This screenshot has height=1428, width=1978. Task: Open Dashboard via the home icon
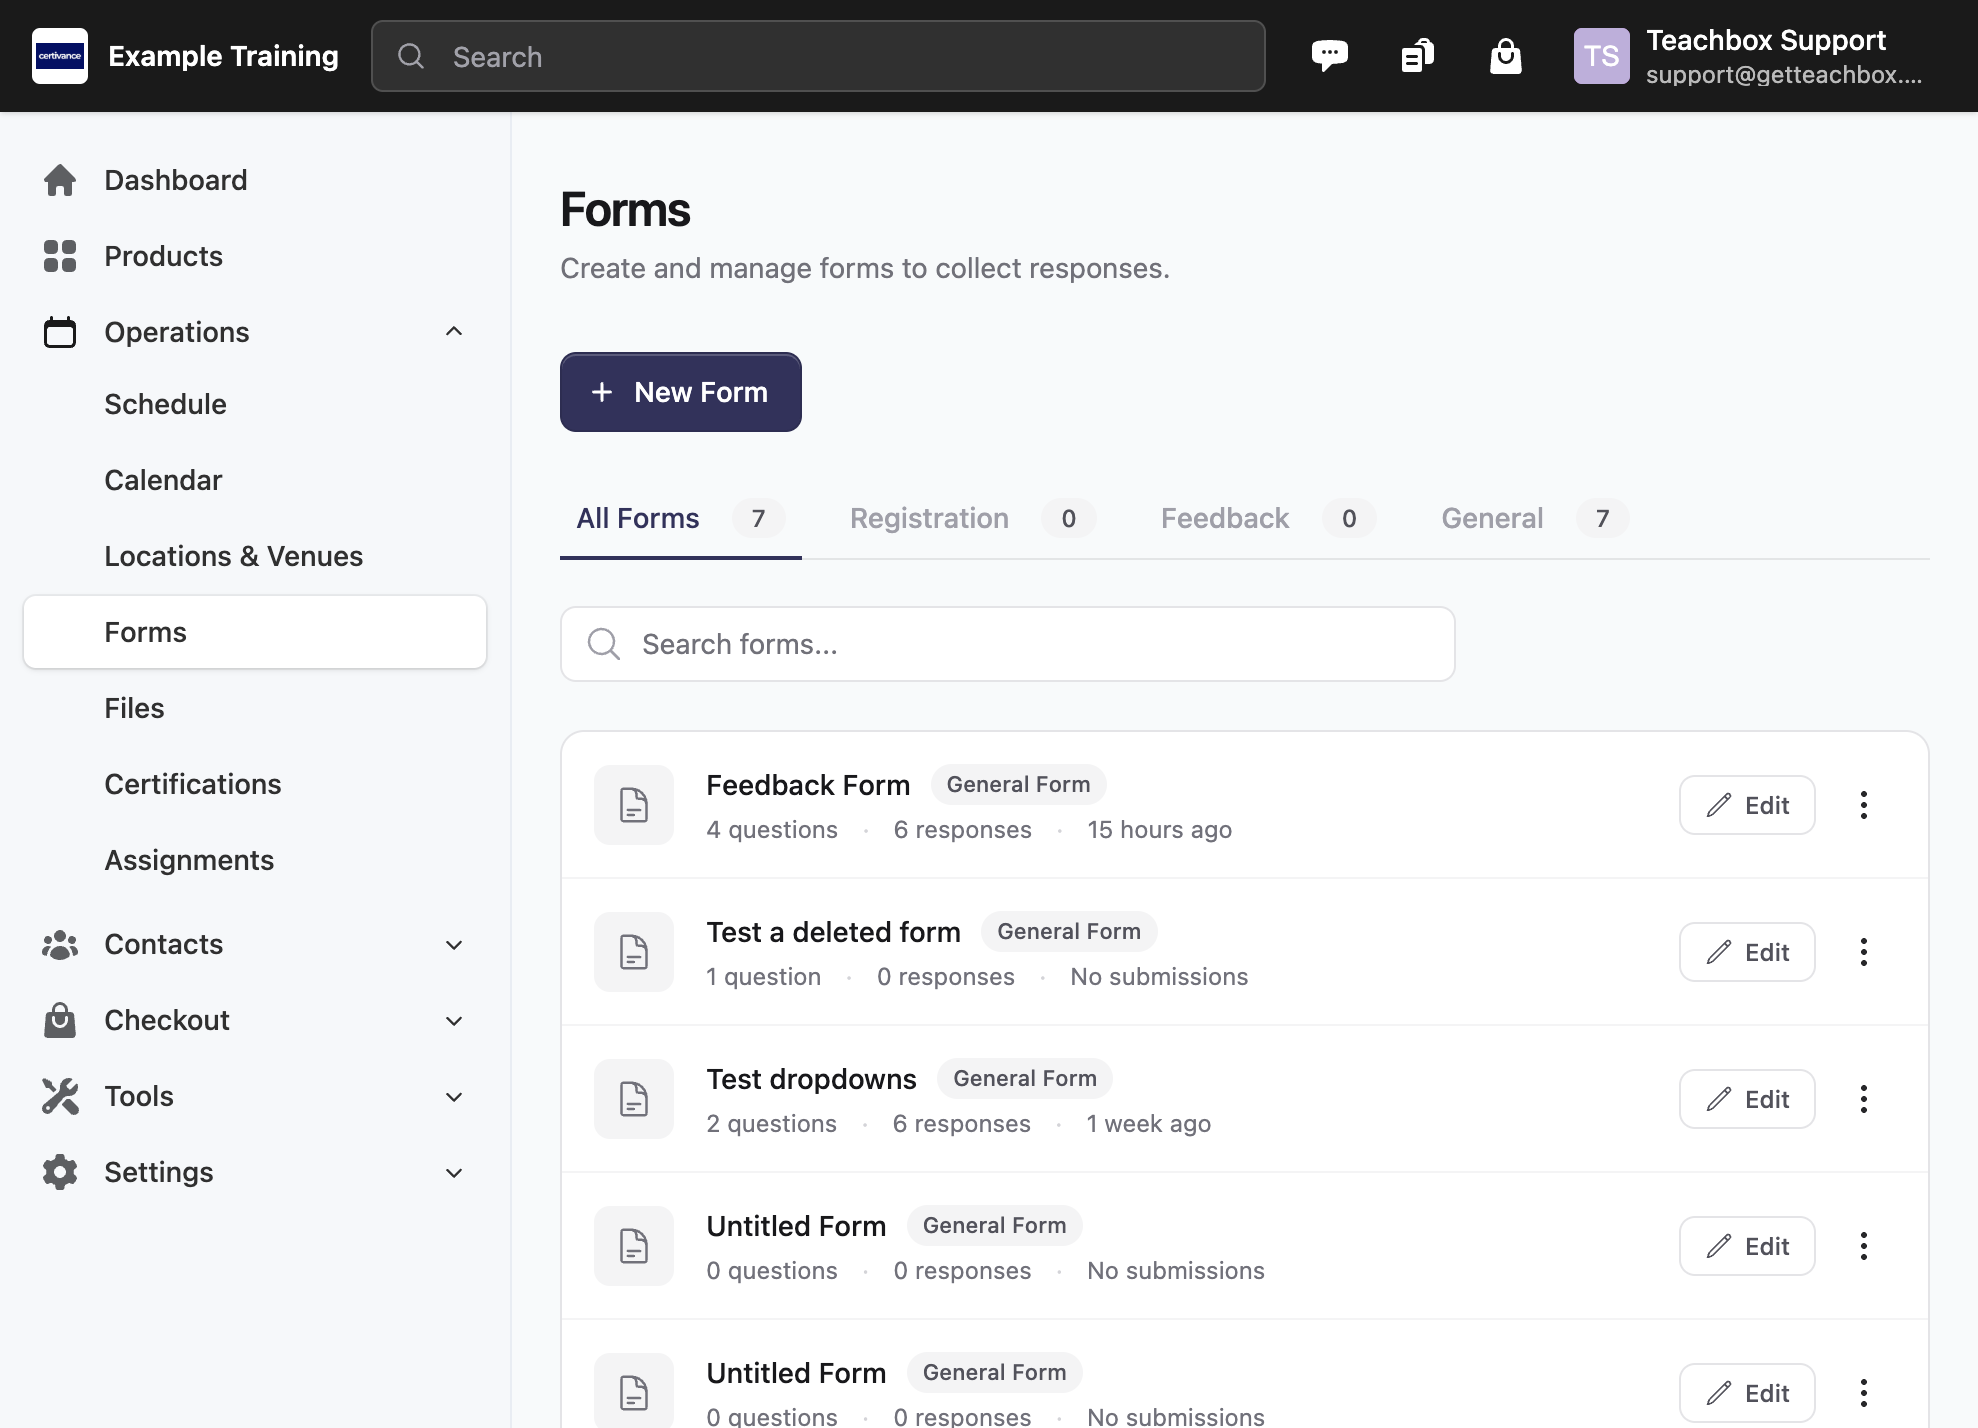tap(59, 180)
